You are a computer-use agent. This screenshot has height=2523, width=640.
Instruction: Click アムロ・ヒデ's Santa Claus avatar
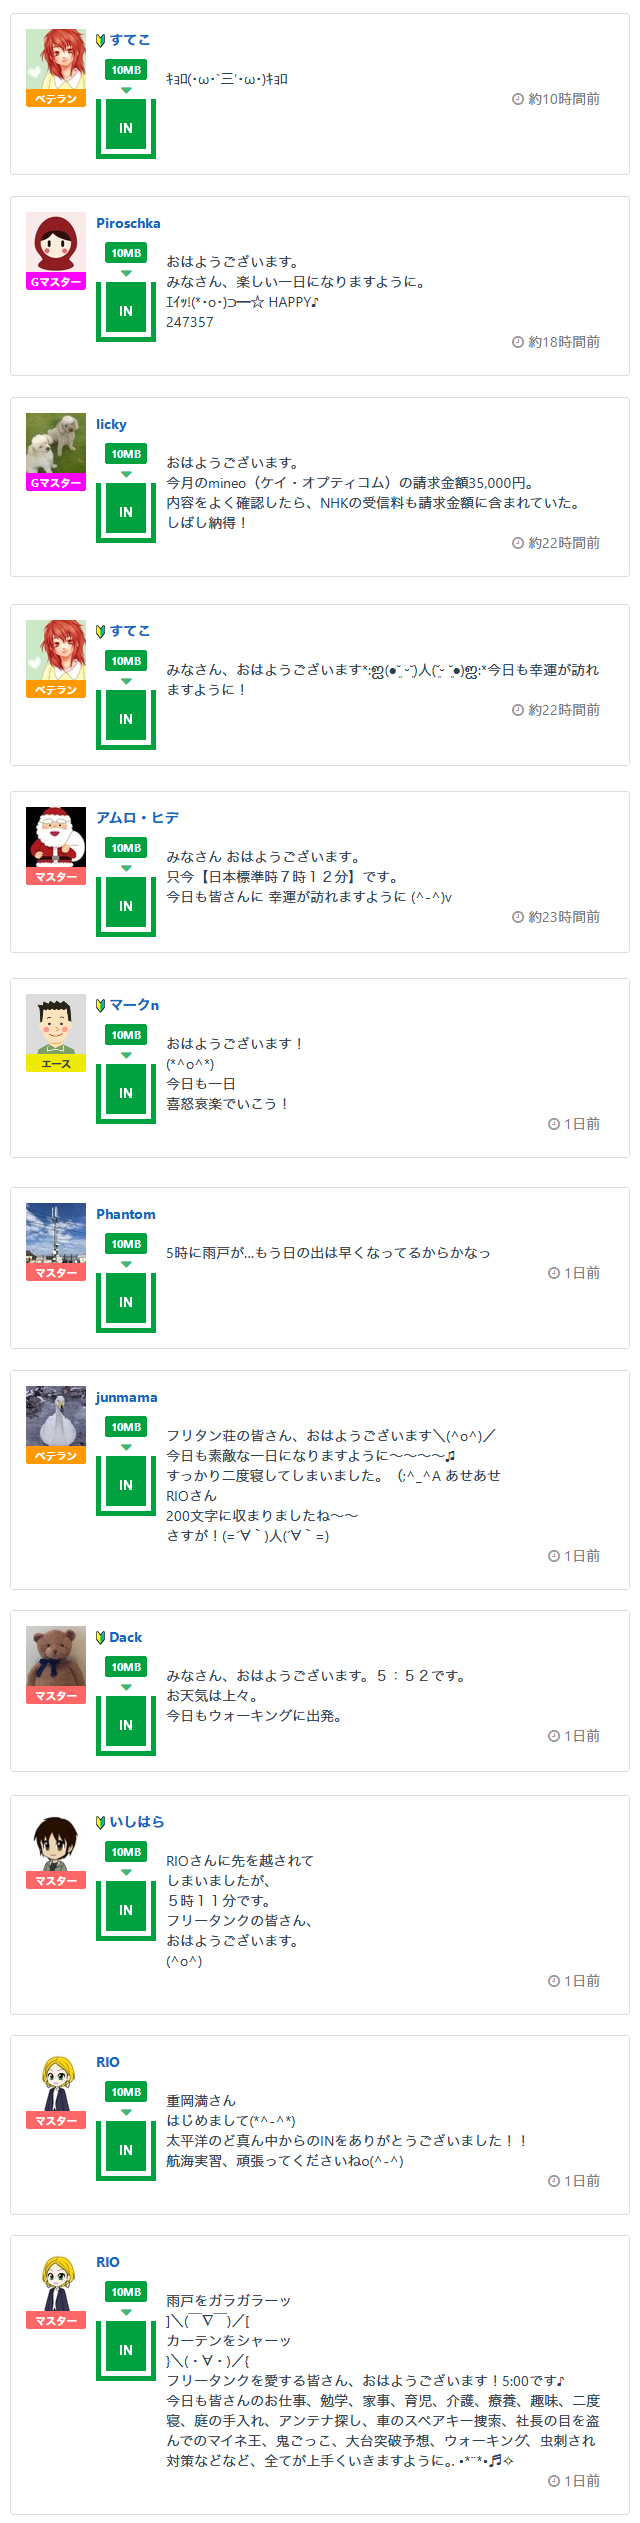[56, 837]
